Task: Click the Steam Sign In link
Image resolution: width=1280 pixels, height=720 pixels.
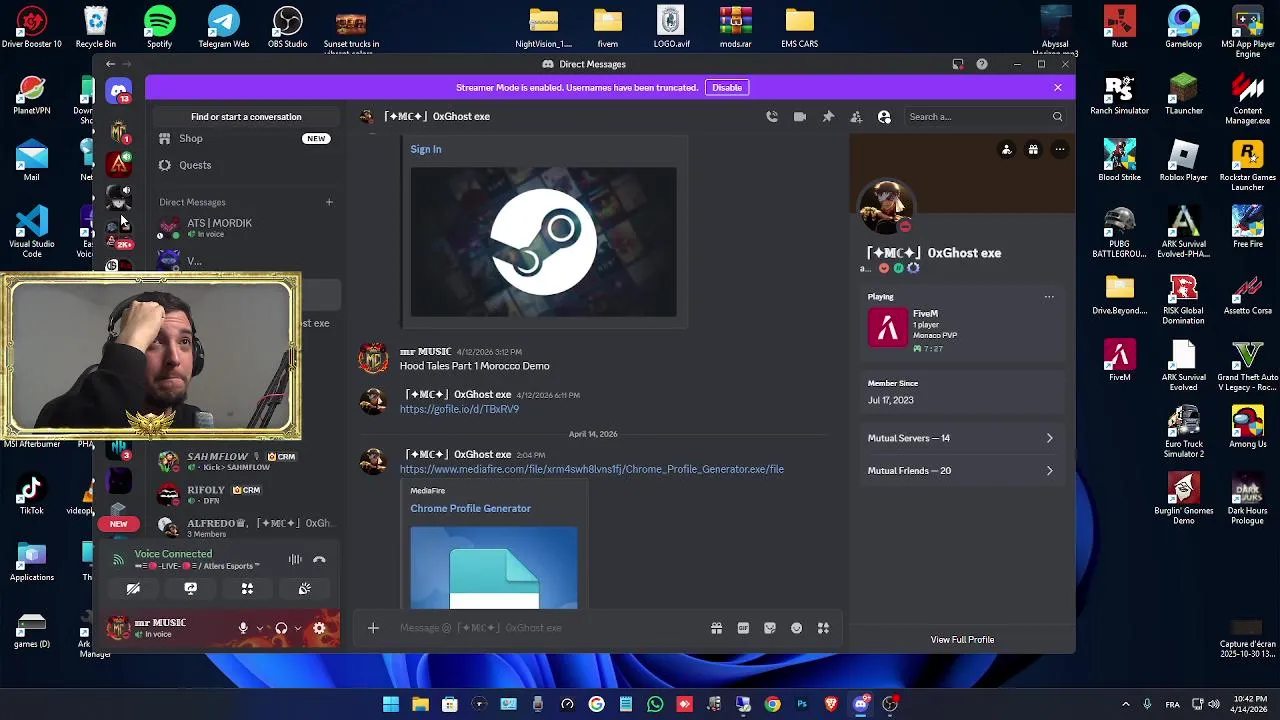Action: (425, 149)
